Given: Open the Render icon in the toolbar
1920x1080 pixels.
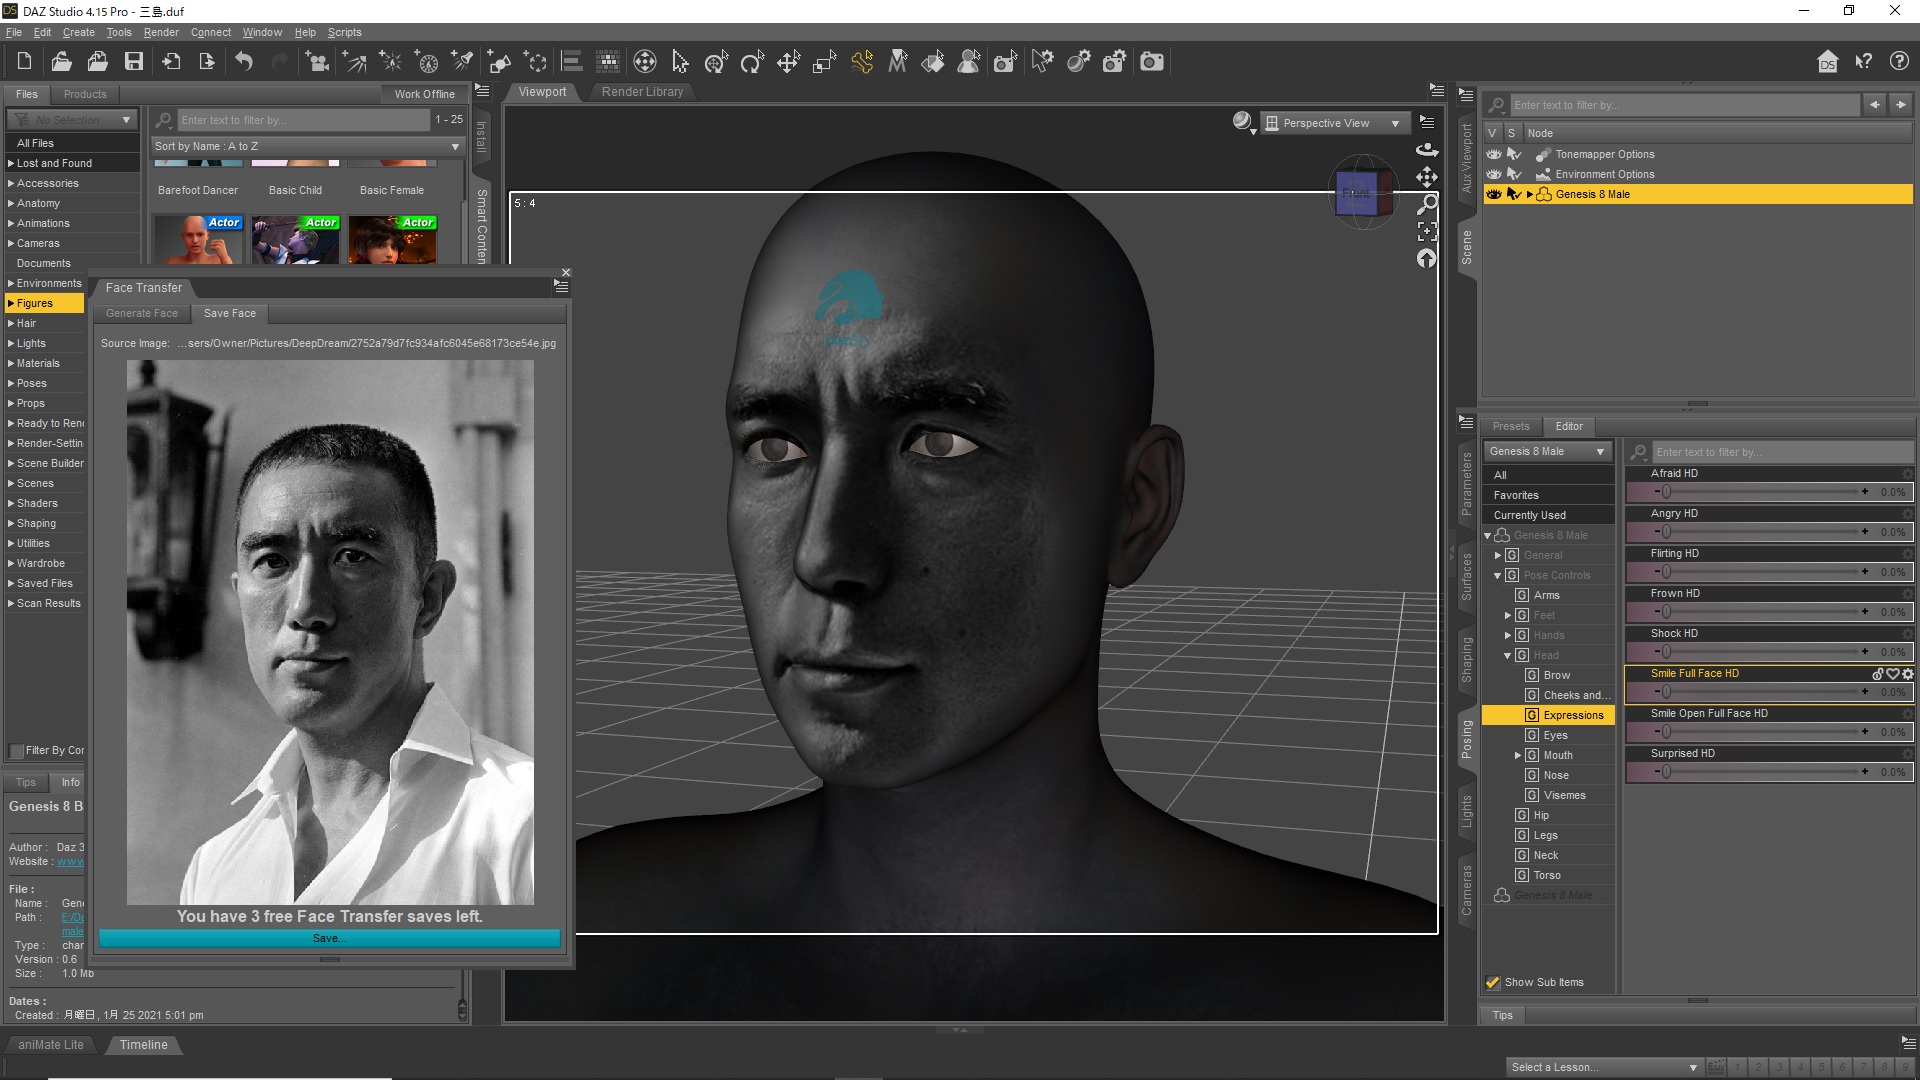Looking at the screenshot, I should coord(1151,61).
